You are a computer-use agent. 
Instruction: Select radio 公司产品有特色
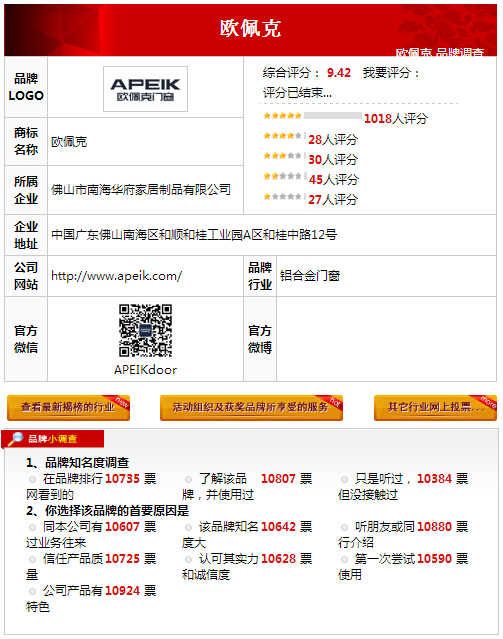(x=32, y=591)
